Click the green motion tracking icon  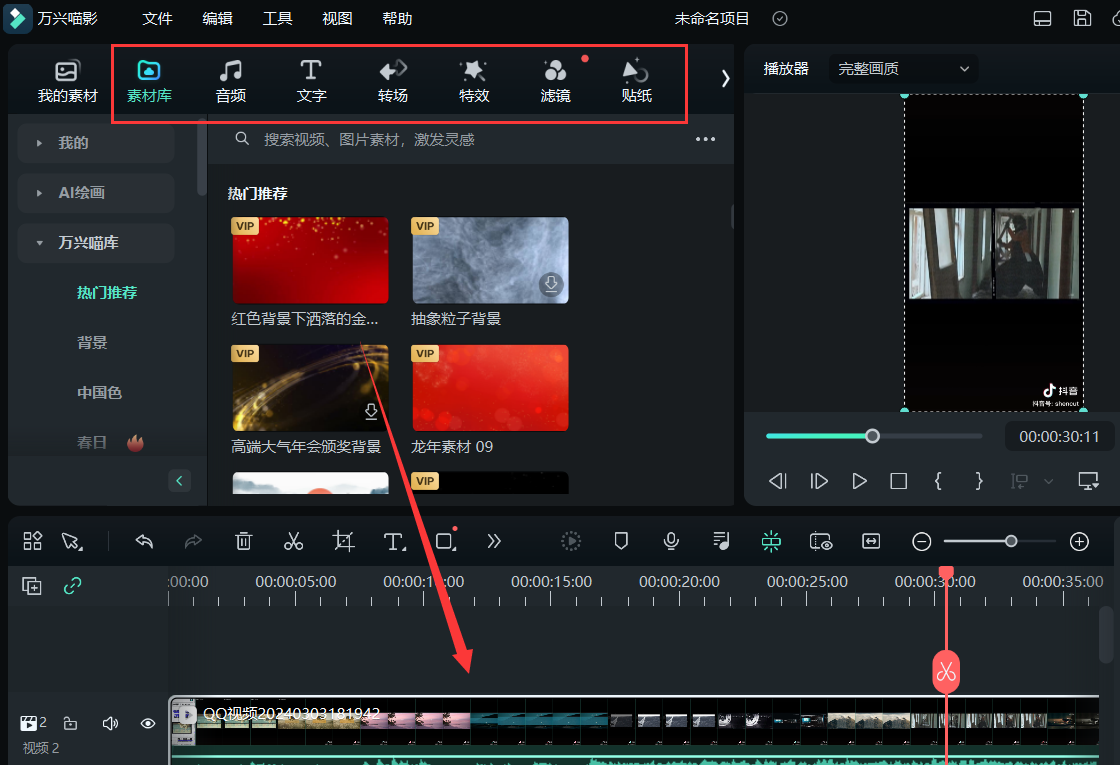pos(770,541)
